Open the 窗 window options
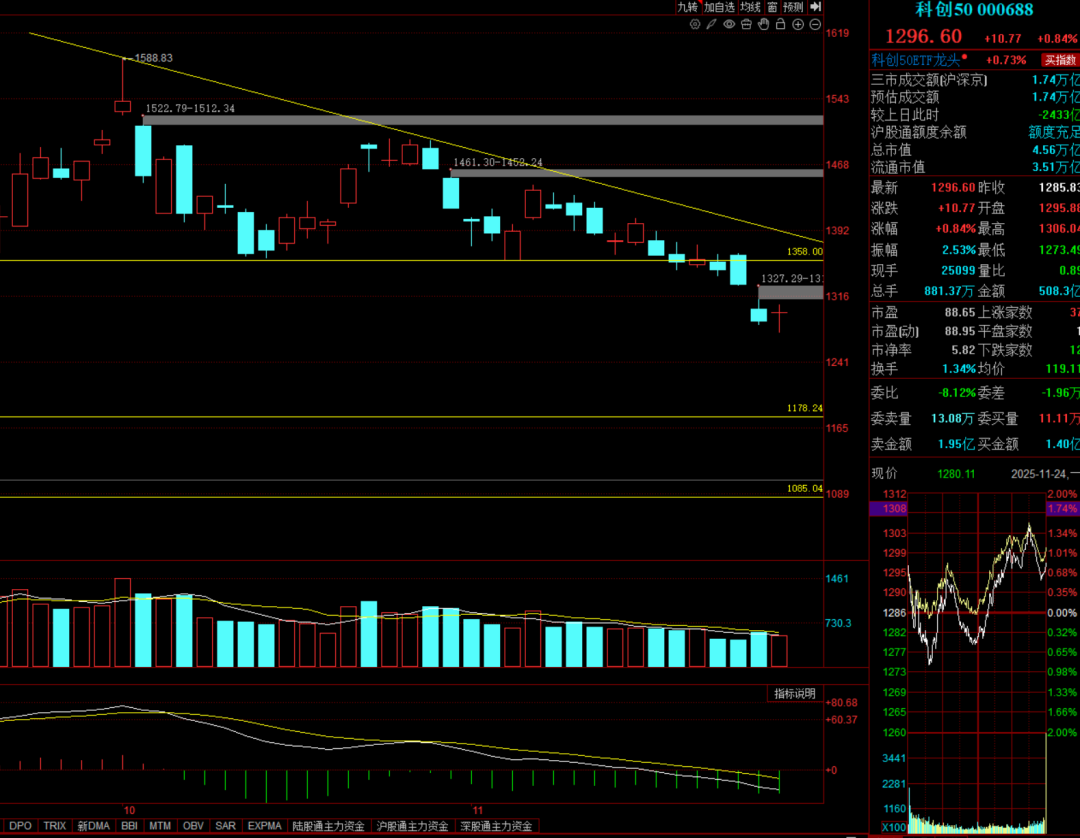The image size is (1080, 838). pos(772,7)
